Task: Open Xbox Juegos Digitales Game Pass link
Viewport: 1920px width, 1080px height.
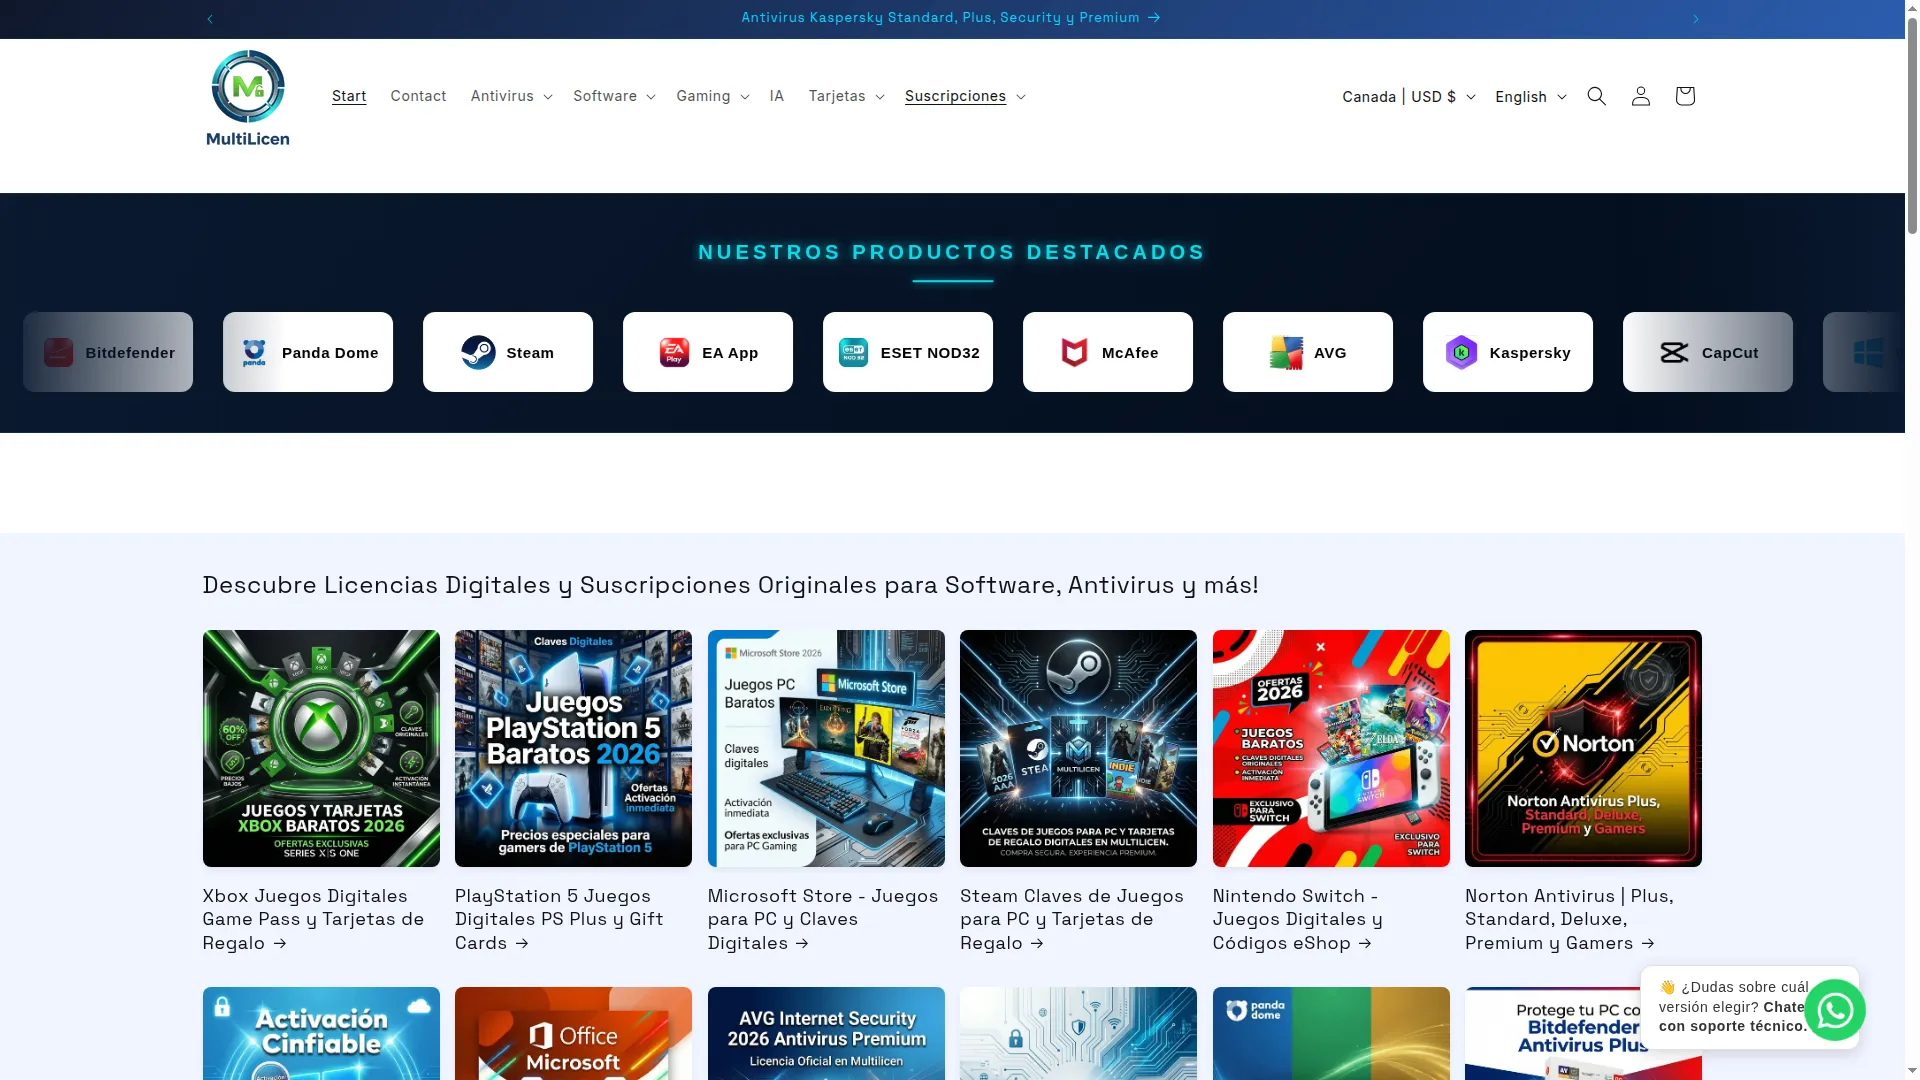Action: (x=313, y=920)
